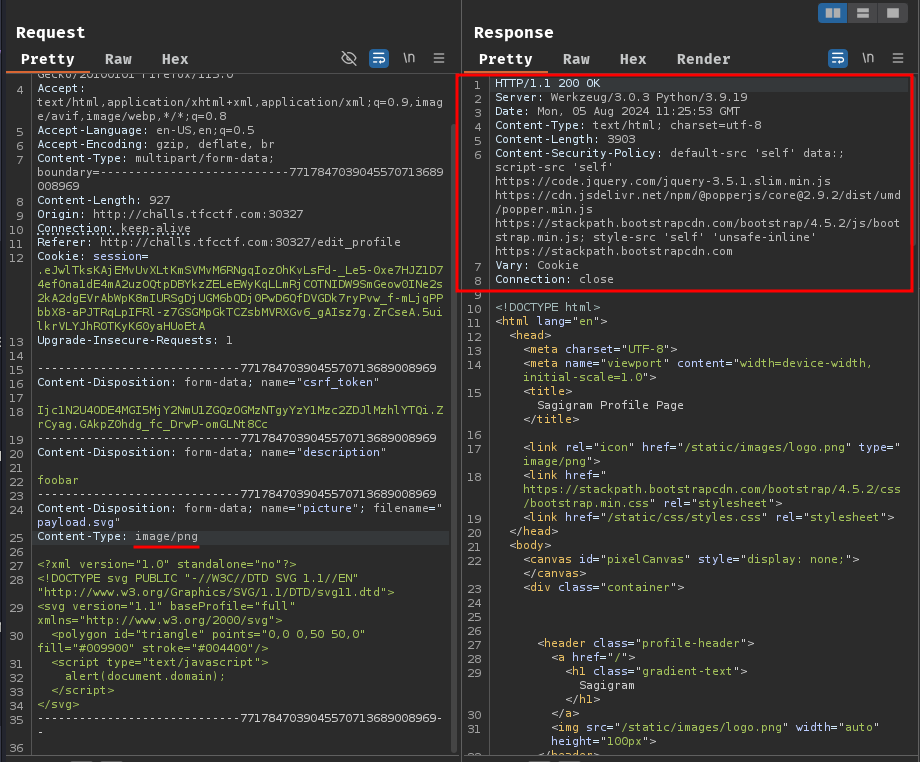Viewport: 920px width, 762px height.
Task: Select combined single-pane layout icon
Action: 893,13
